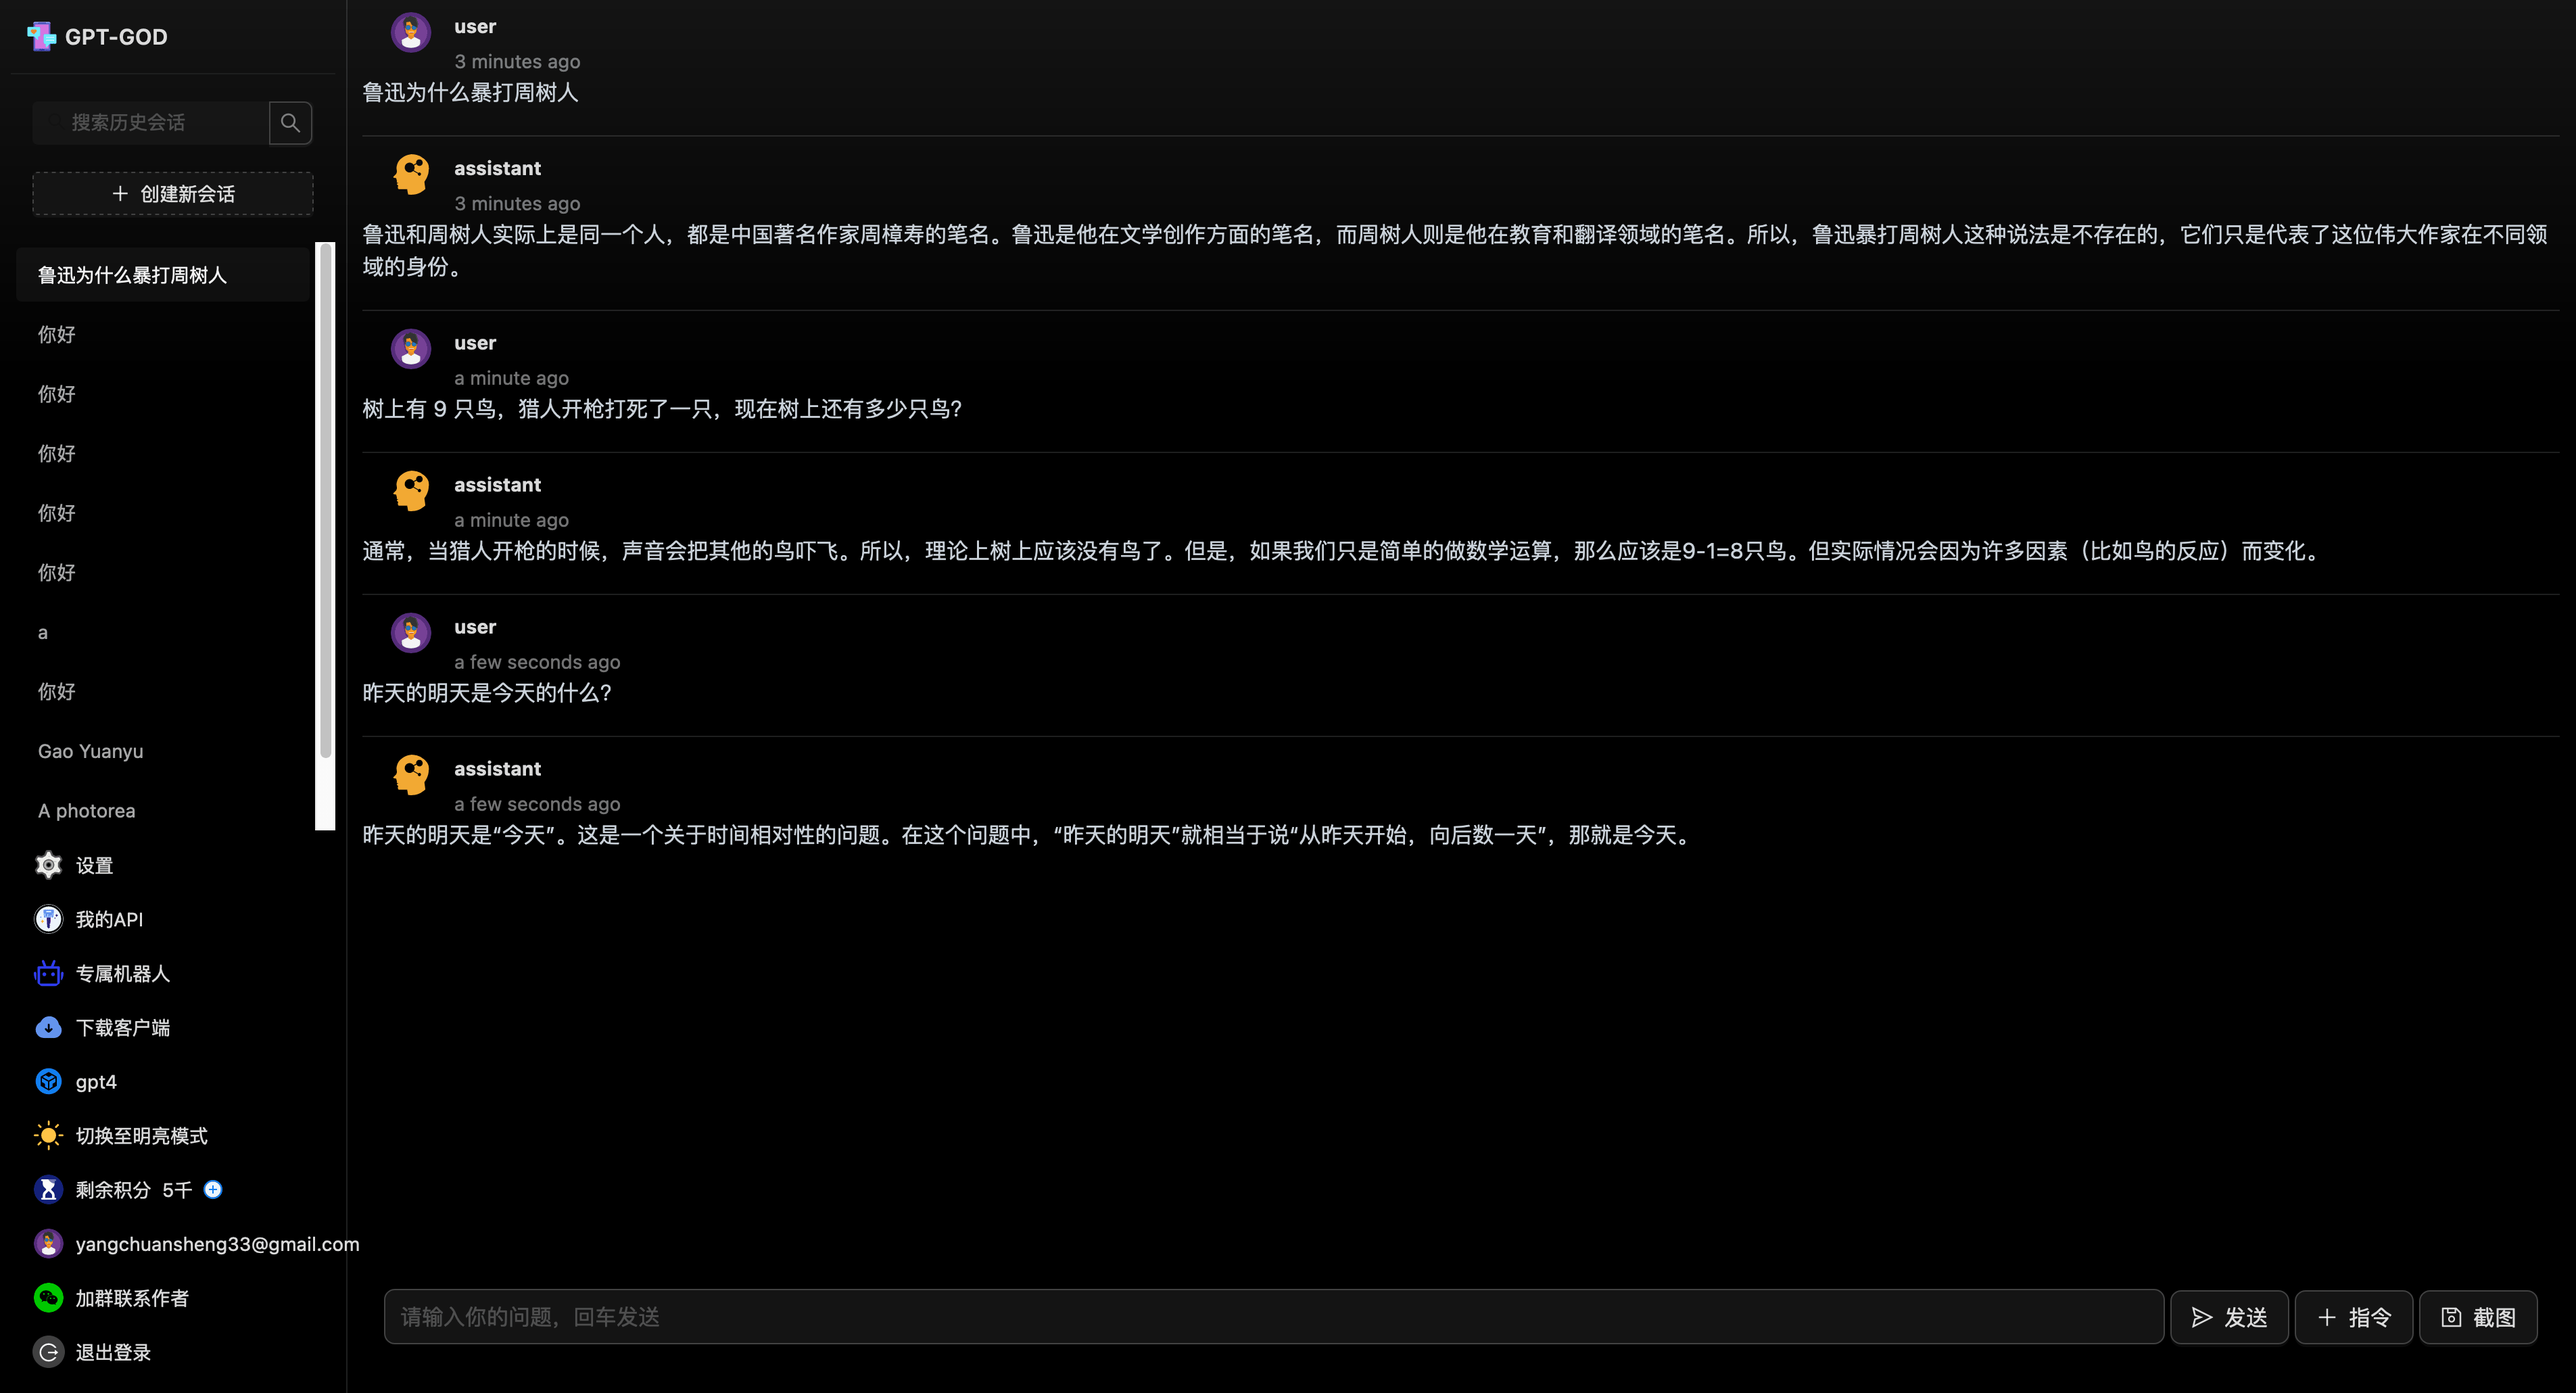Click assistant avatar on 昨天的明天 answer

410,774
